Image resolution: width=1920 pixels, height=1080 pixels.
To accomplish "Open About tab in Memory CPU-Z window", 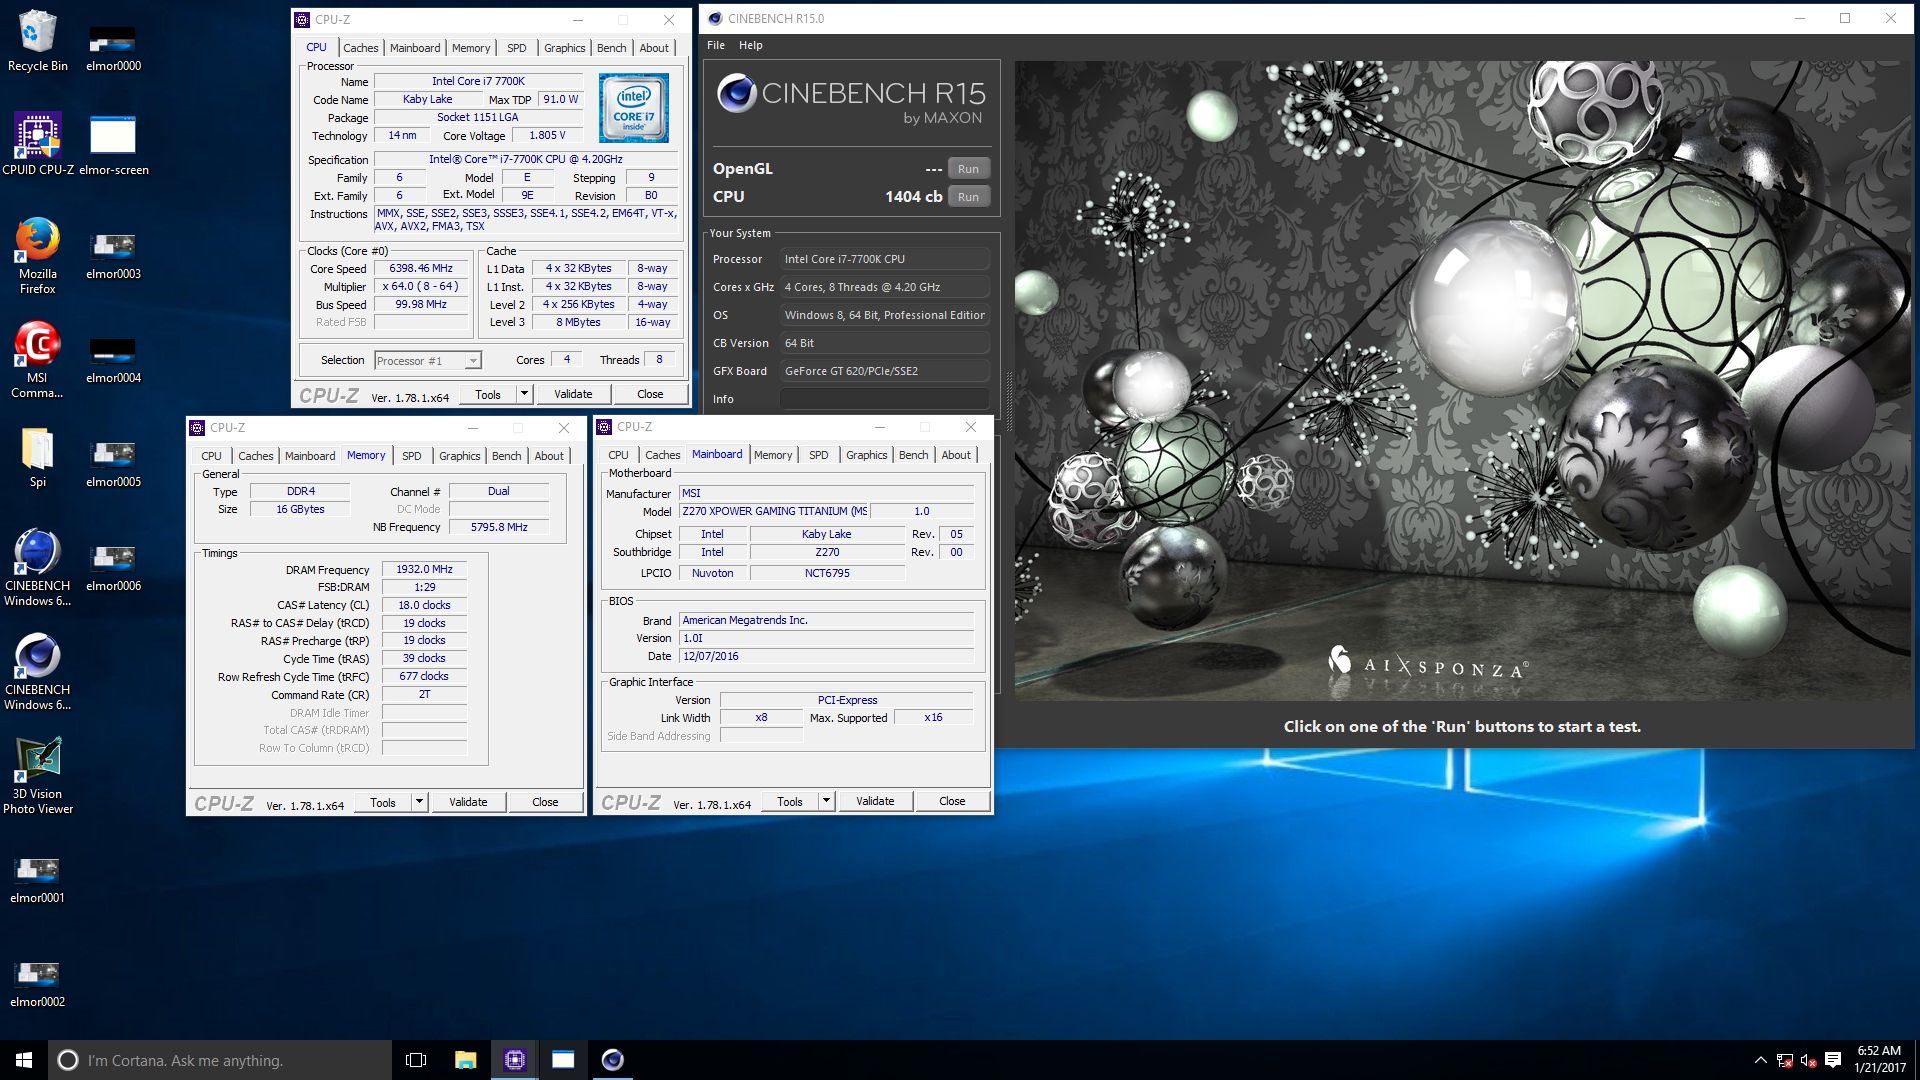I will 548,456.
